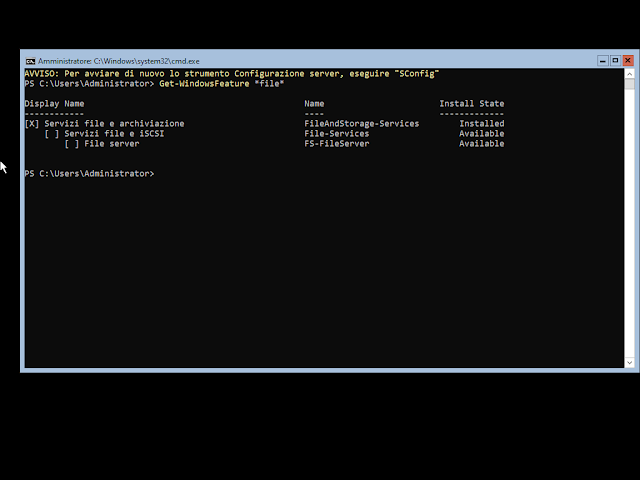Click the 'File server' row text
Screen dimensions: 640x480
(112, 144)
